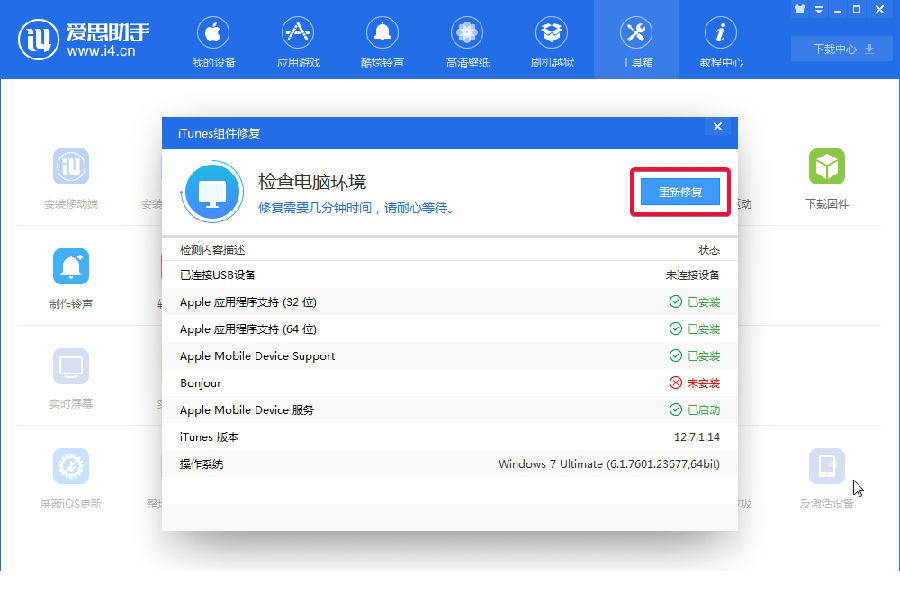Select the Bonjour row label
900x593 pixels.
tap(200, 383)
